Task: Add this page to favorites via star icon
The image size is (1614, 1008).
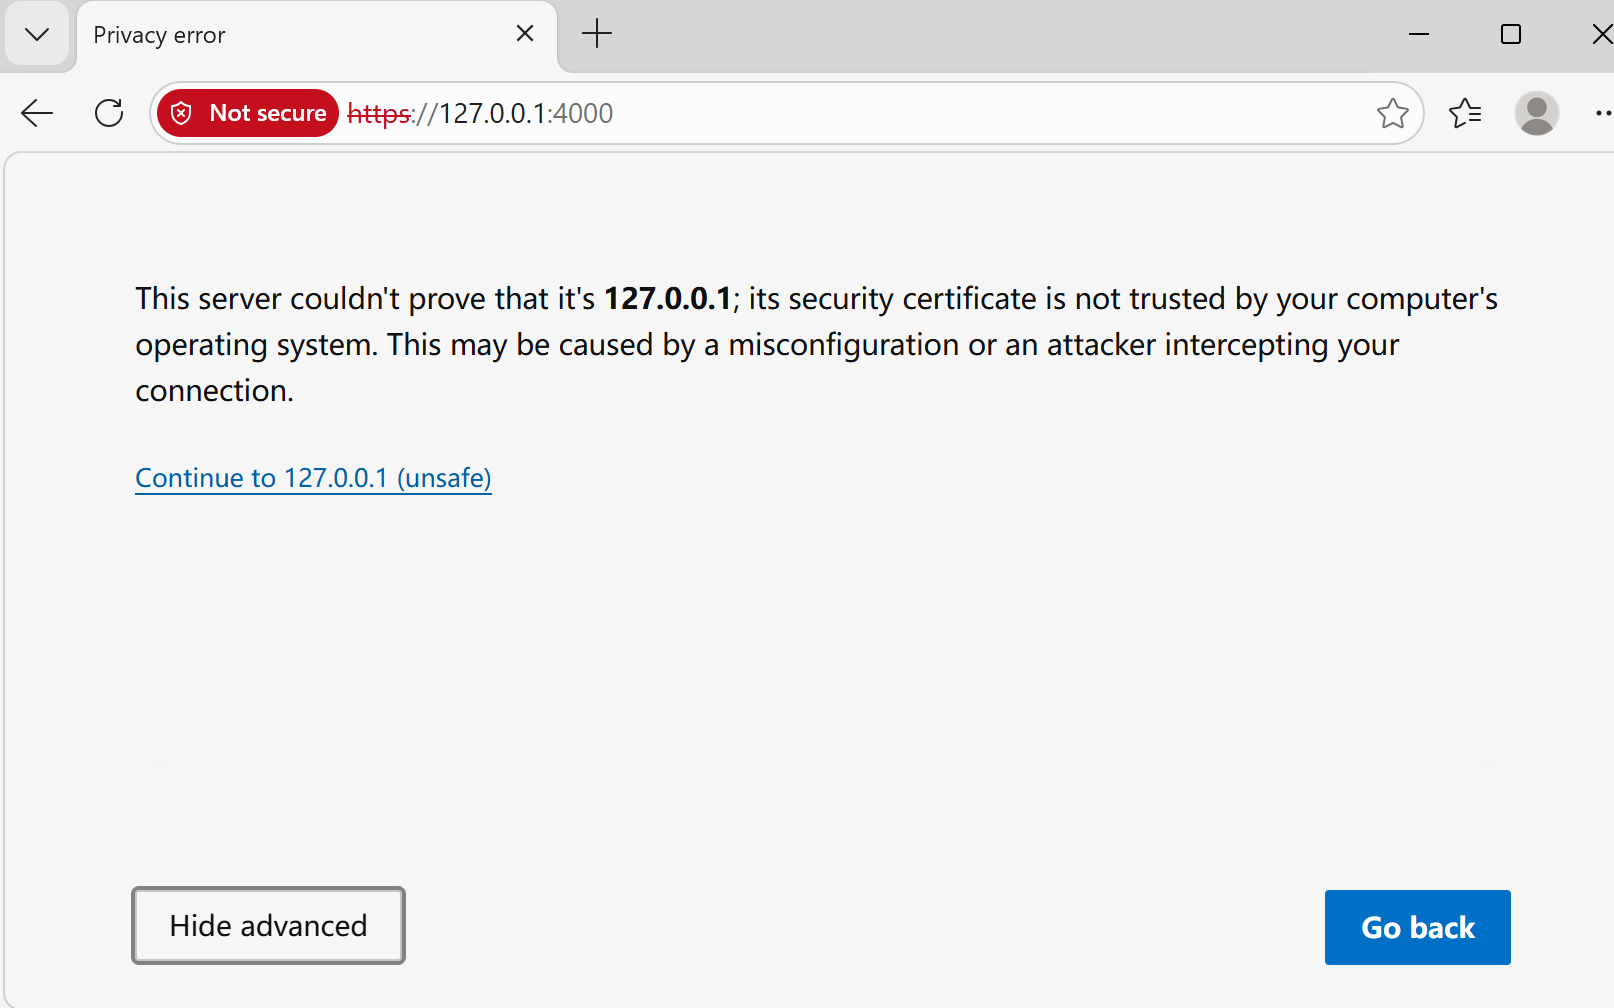Action: (x=1392, y=113)
